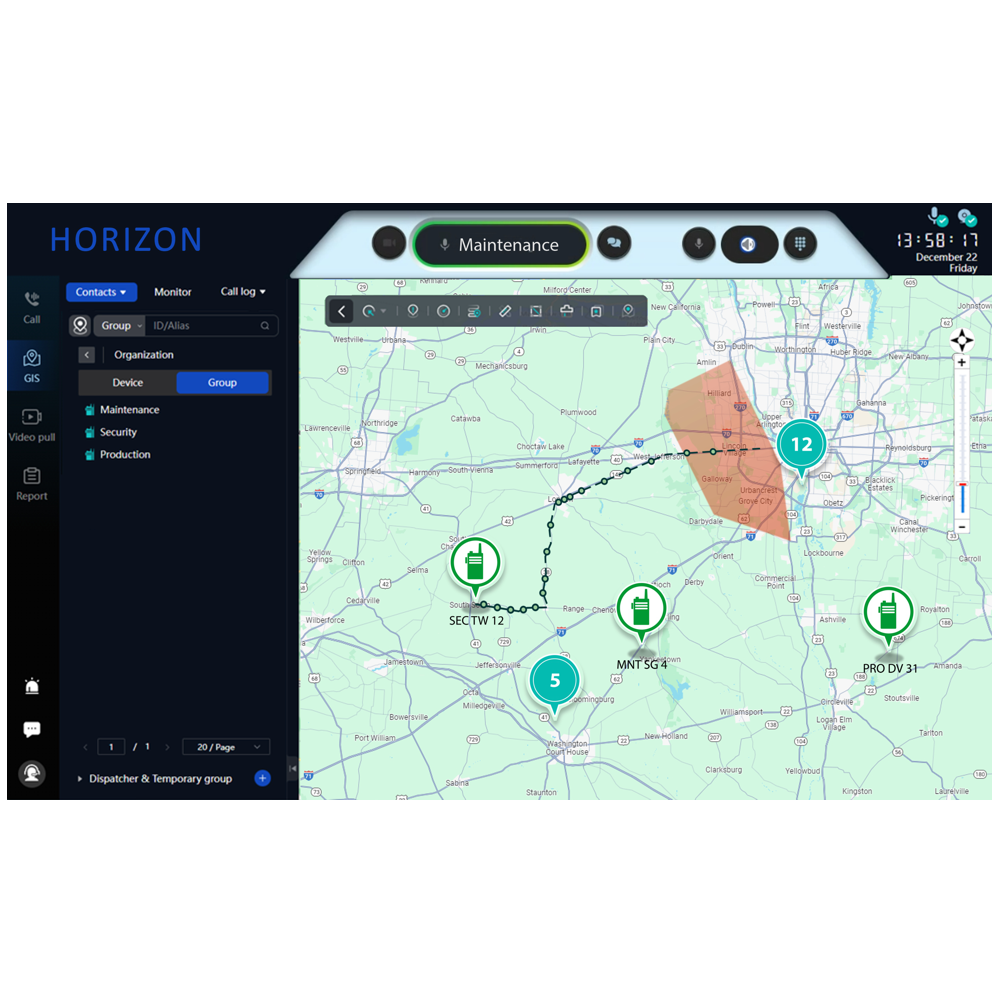
Task: Click the map compass navigation control
Action: [x=961, y=339]
